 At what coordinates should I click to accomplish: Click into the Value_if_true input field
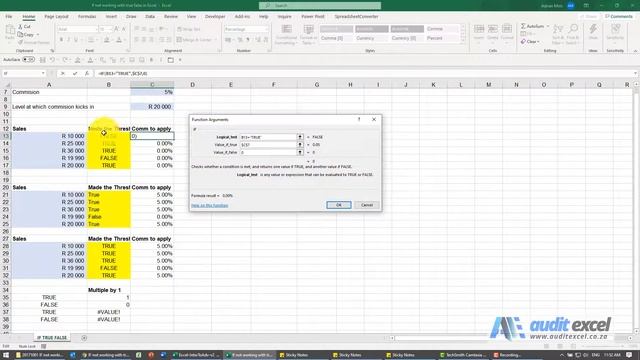point(268,144)
